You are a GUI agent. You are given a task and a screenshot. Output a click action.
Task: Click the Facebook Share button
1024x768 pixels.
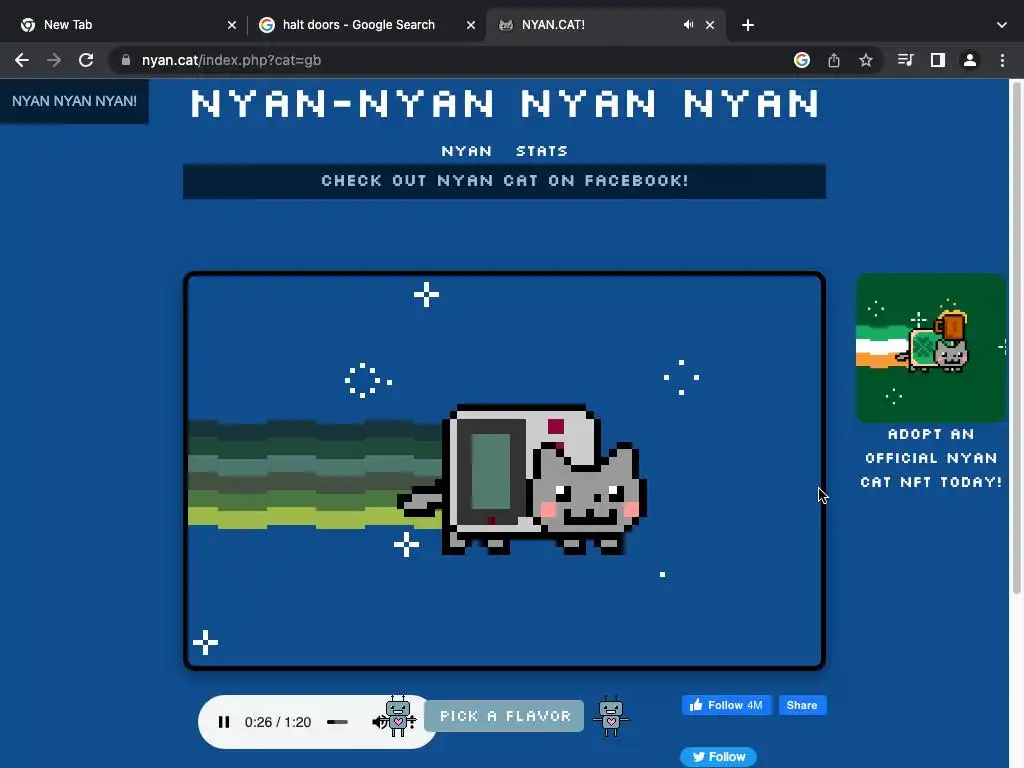click(x=802, y=705)
